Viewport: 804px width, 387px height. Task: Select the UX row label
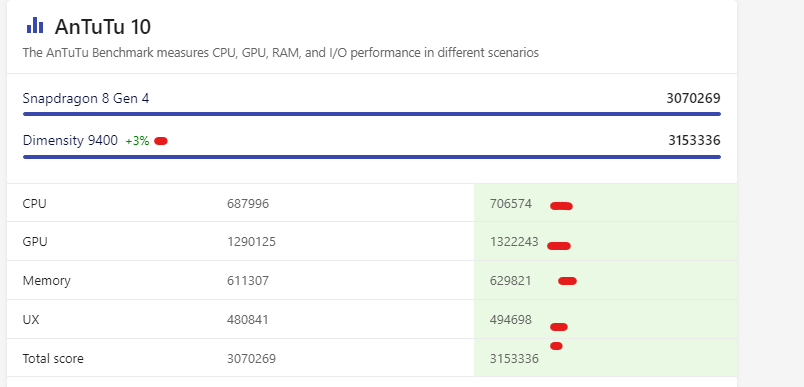click(x=31, y=320)
